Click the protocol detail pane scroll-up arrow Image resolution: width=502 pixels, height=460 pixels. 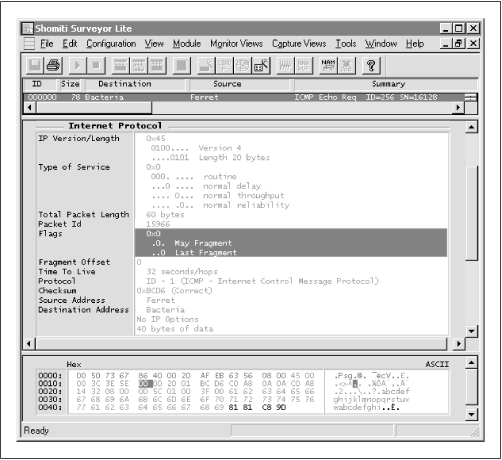click(x=471, y=127)
